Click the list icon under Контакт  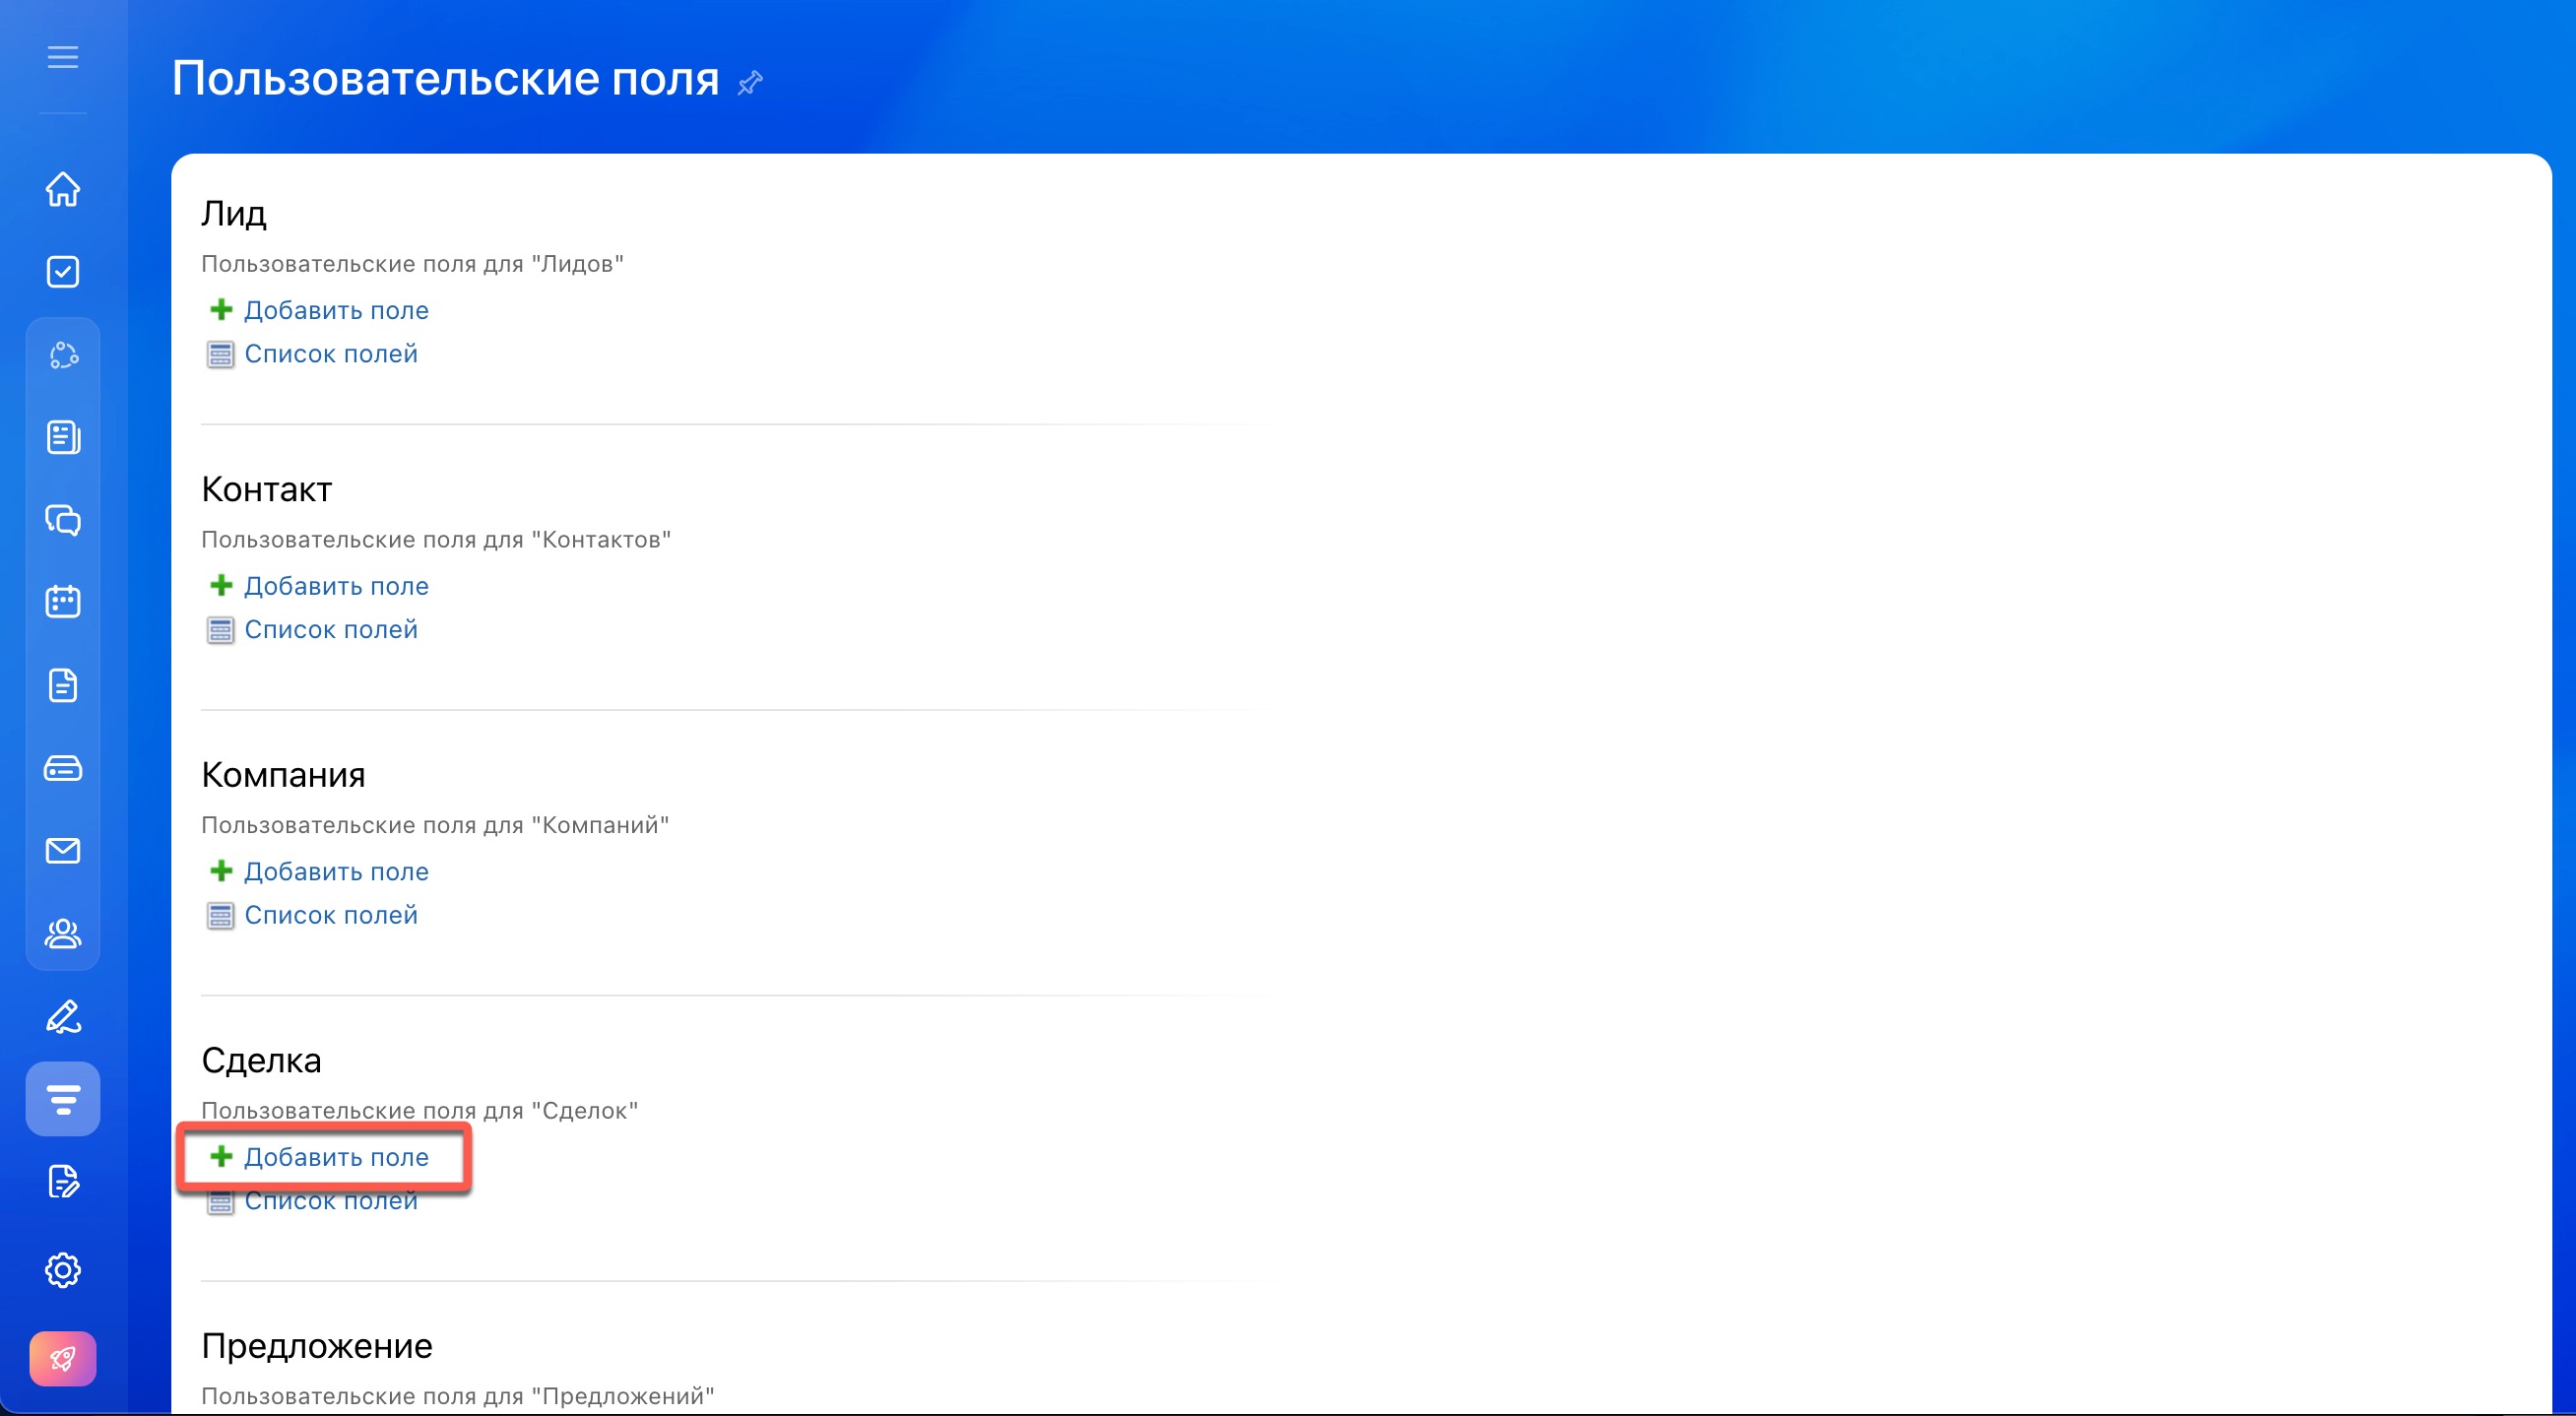click(220, 630)
